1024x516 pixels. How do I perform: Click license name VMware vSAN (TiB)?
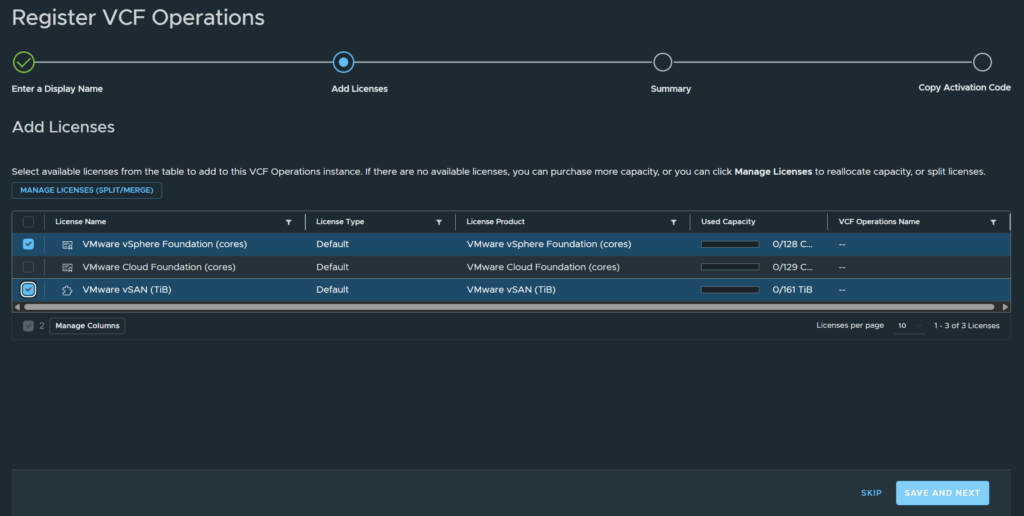(127, 290)
